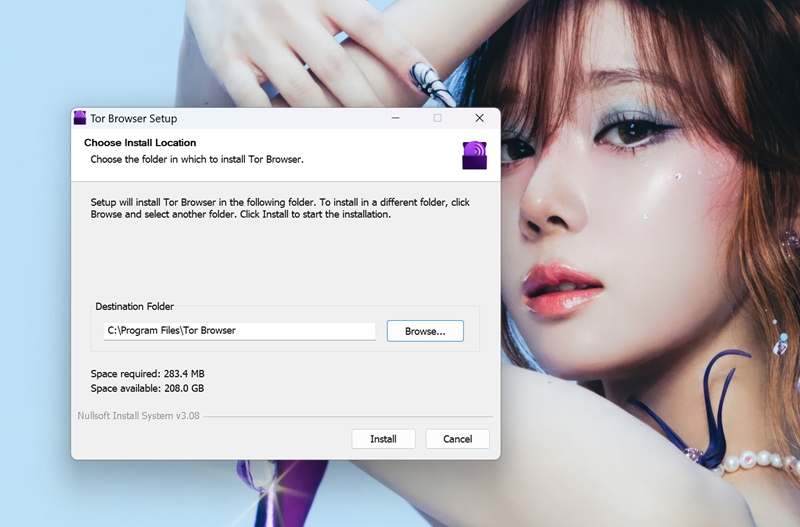Click the "Choose Install Location" heading

tap(140, 143)
